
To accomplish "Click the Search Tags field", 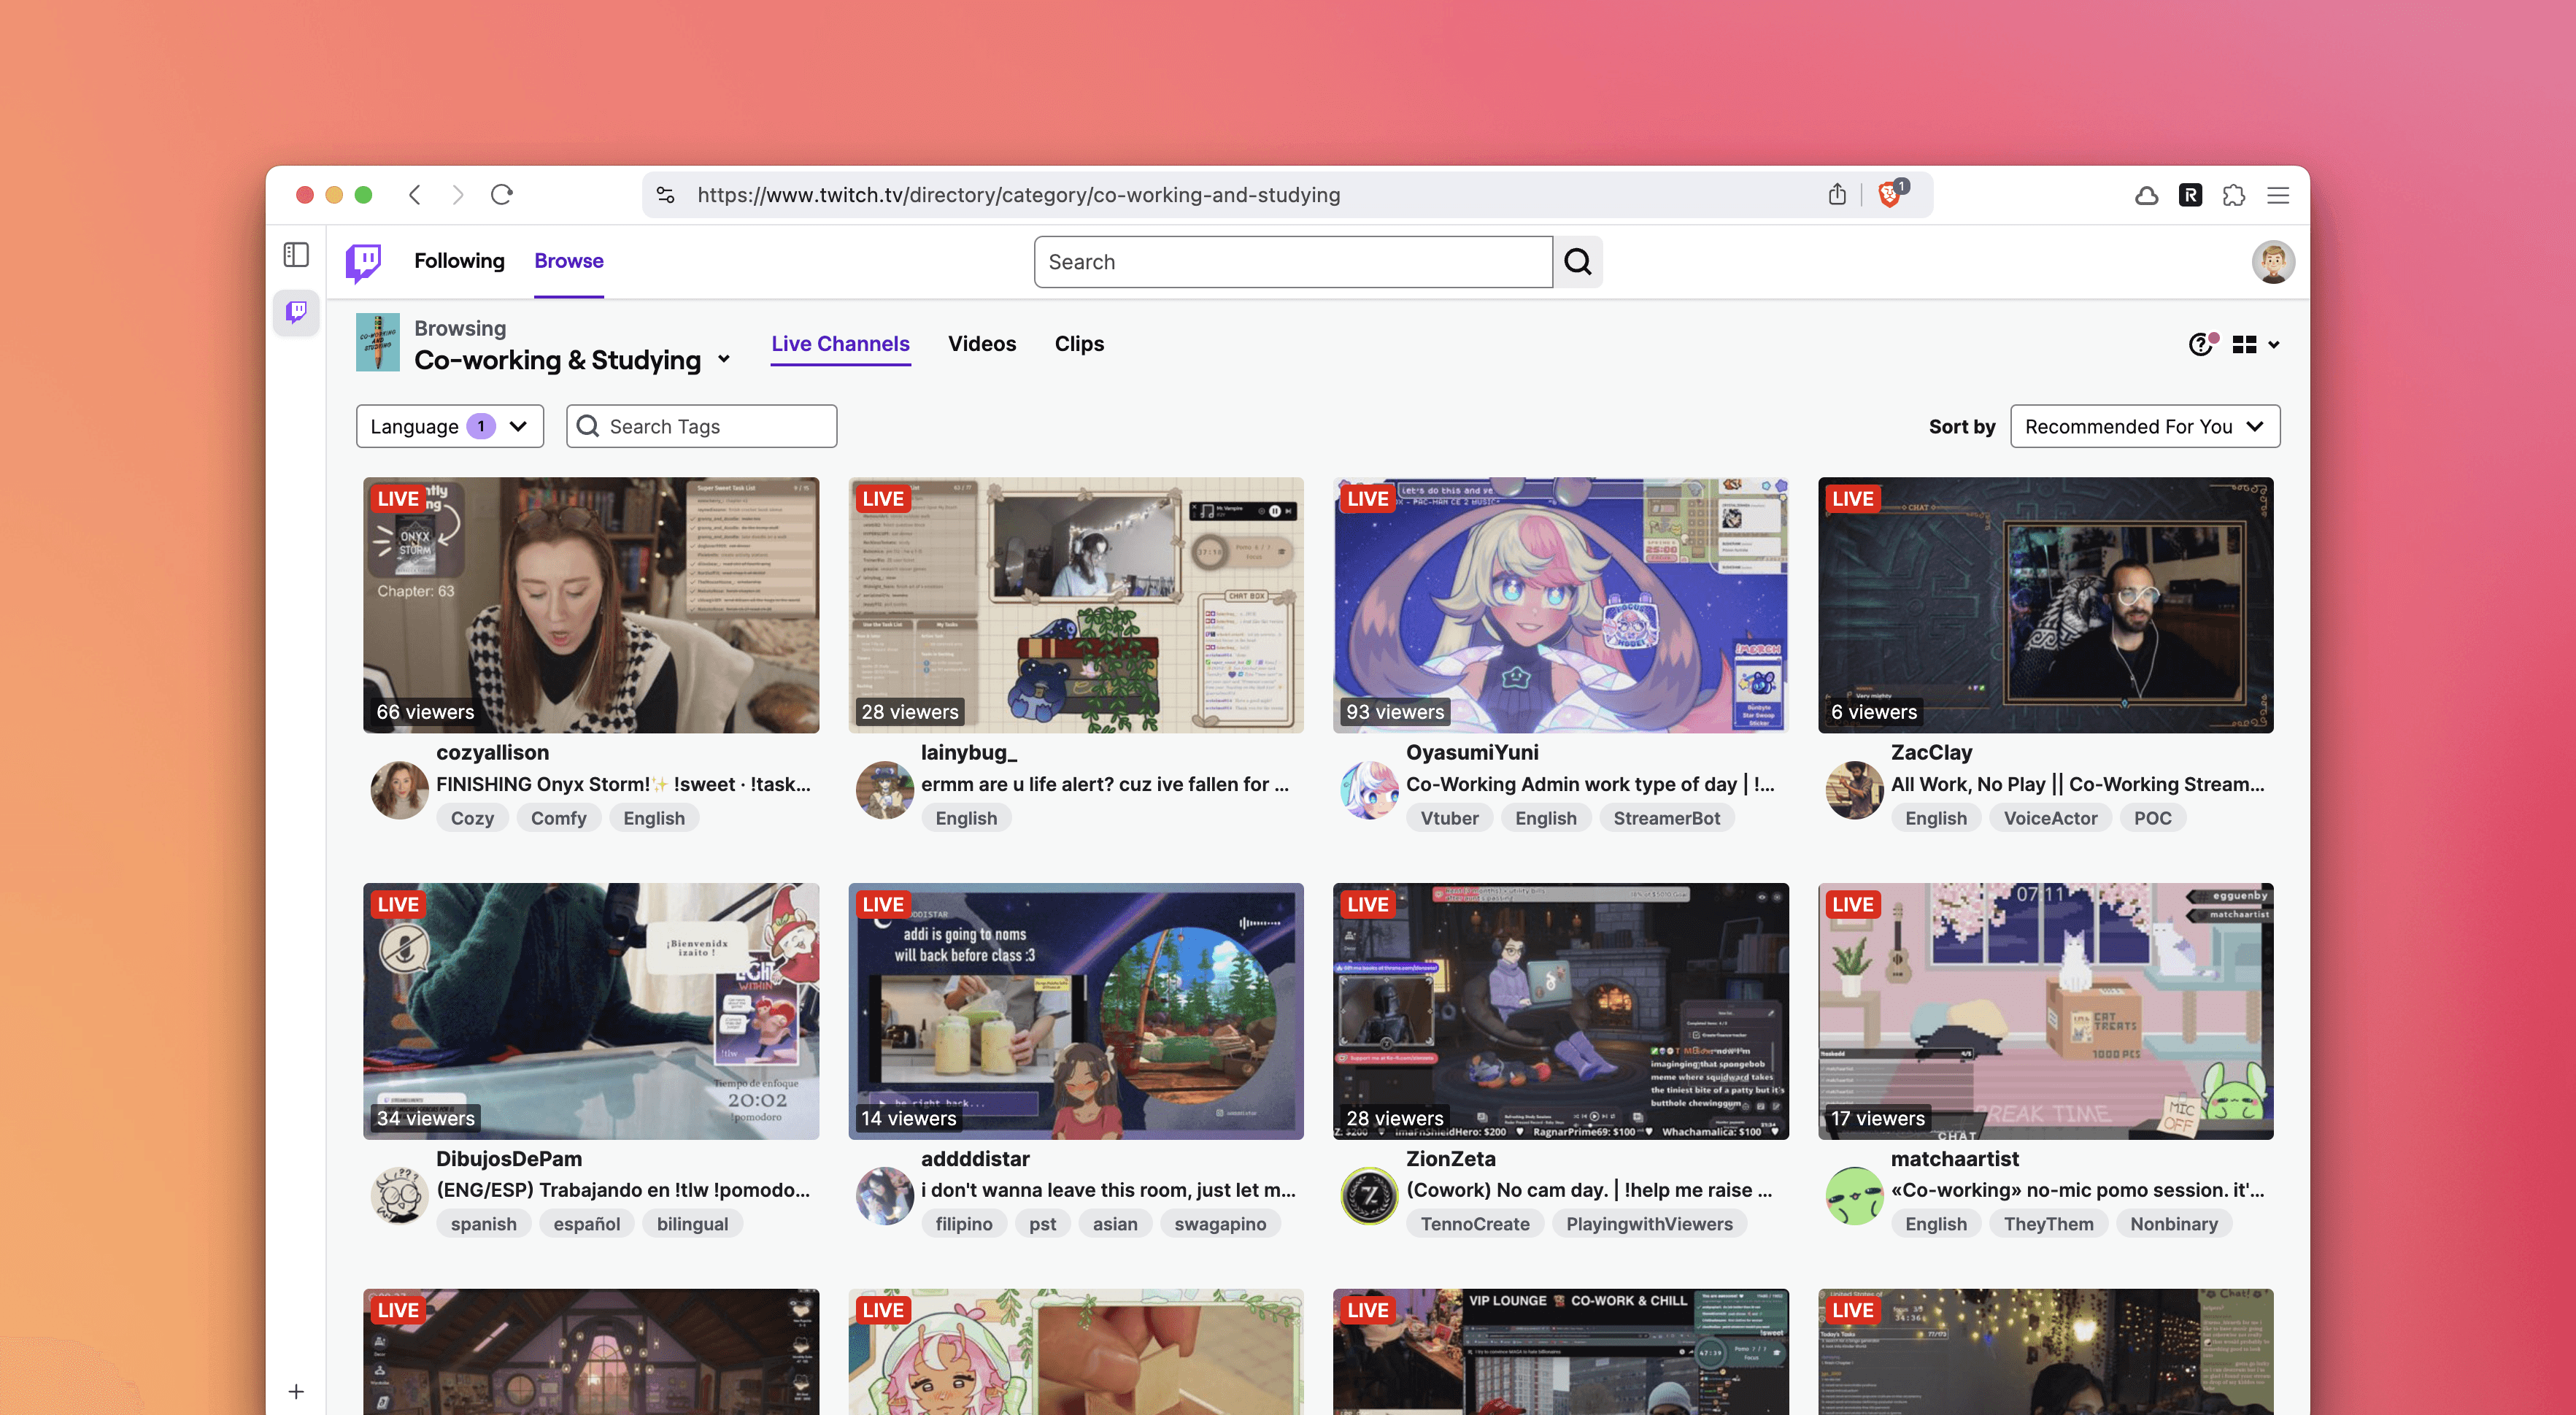I will tap(701, 426).
